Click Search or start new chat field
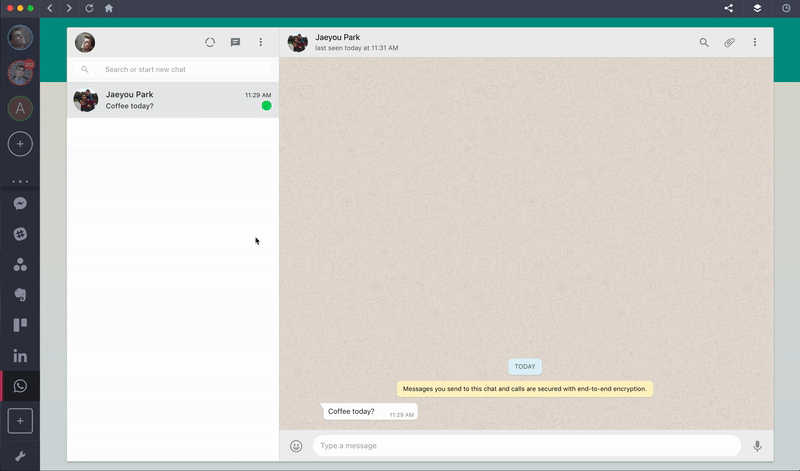The width and height of the screenshot is (800, 471). click(172, 69)
